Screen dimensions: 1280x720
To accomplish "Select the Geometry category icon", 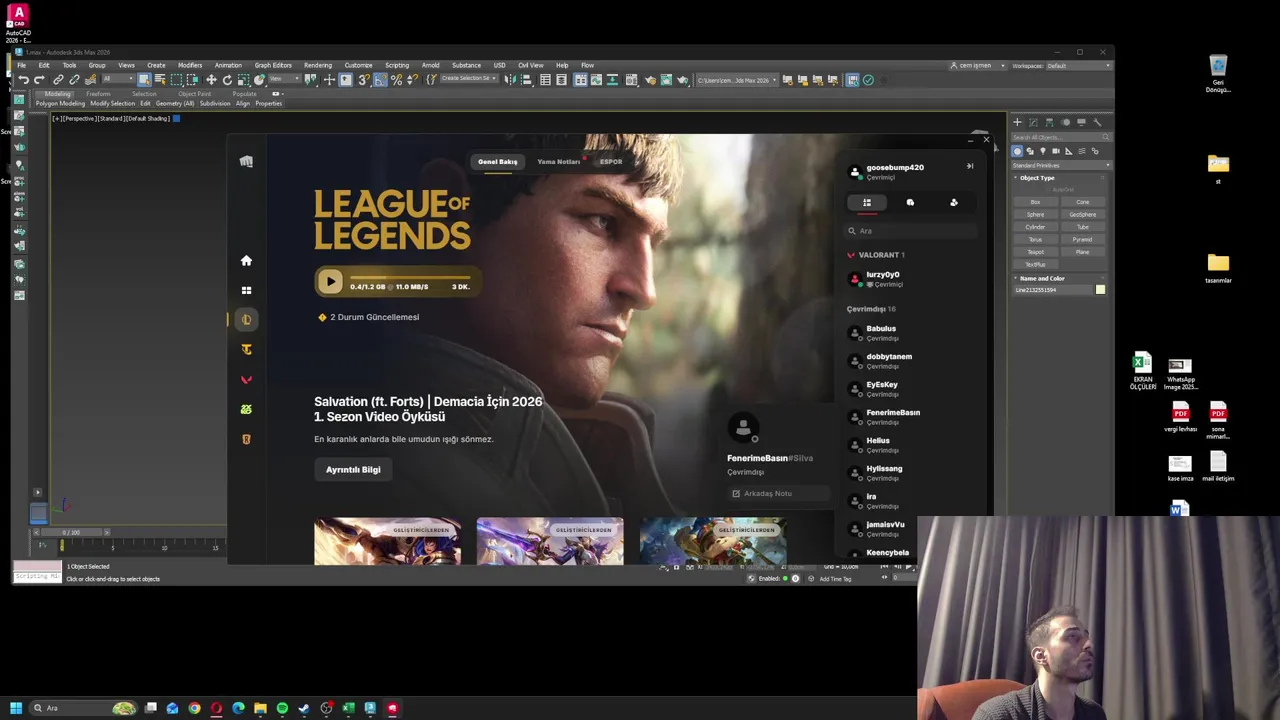I will click(x=1017, y=151).
